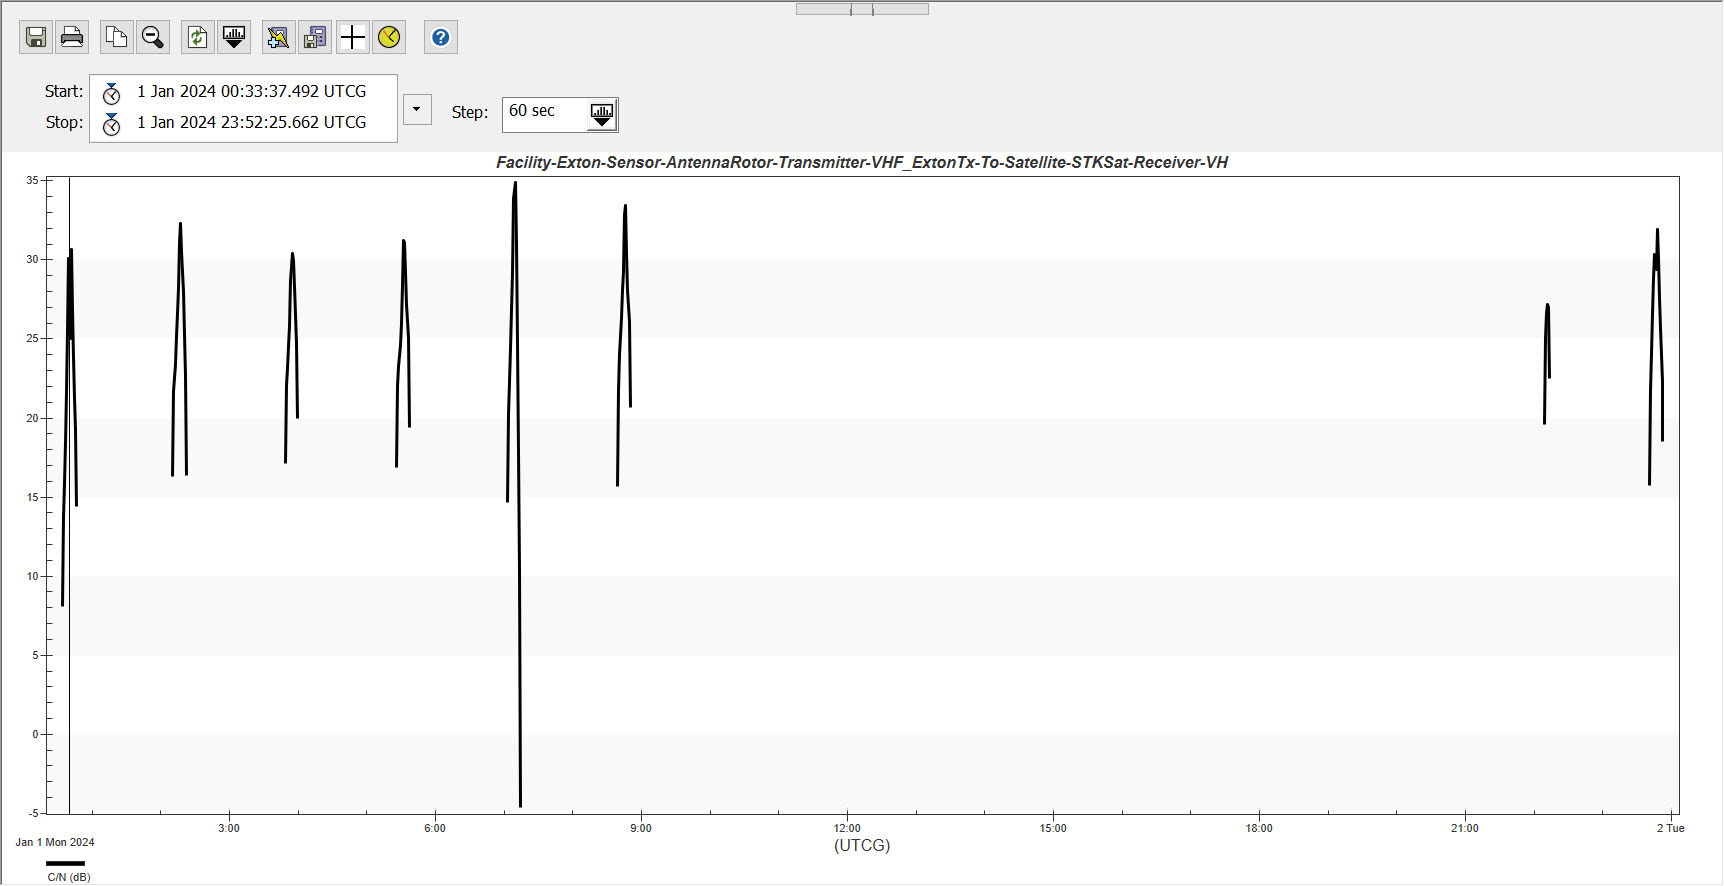Click the Stop time stopwatch icon
The height and width of the screenshot is (886, 1724).
coord(112,124)
